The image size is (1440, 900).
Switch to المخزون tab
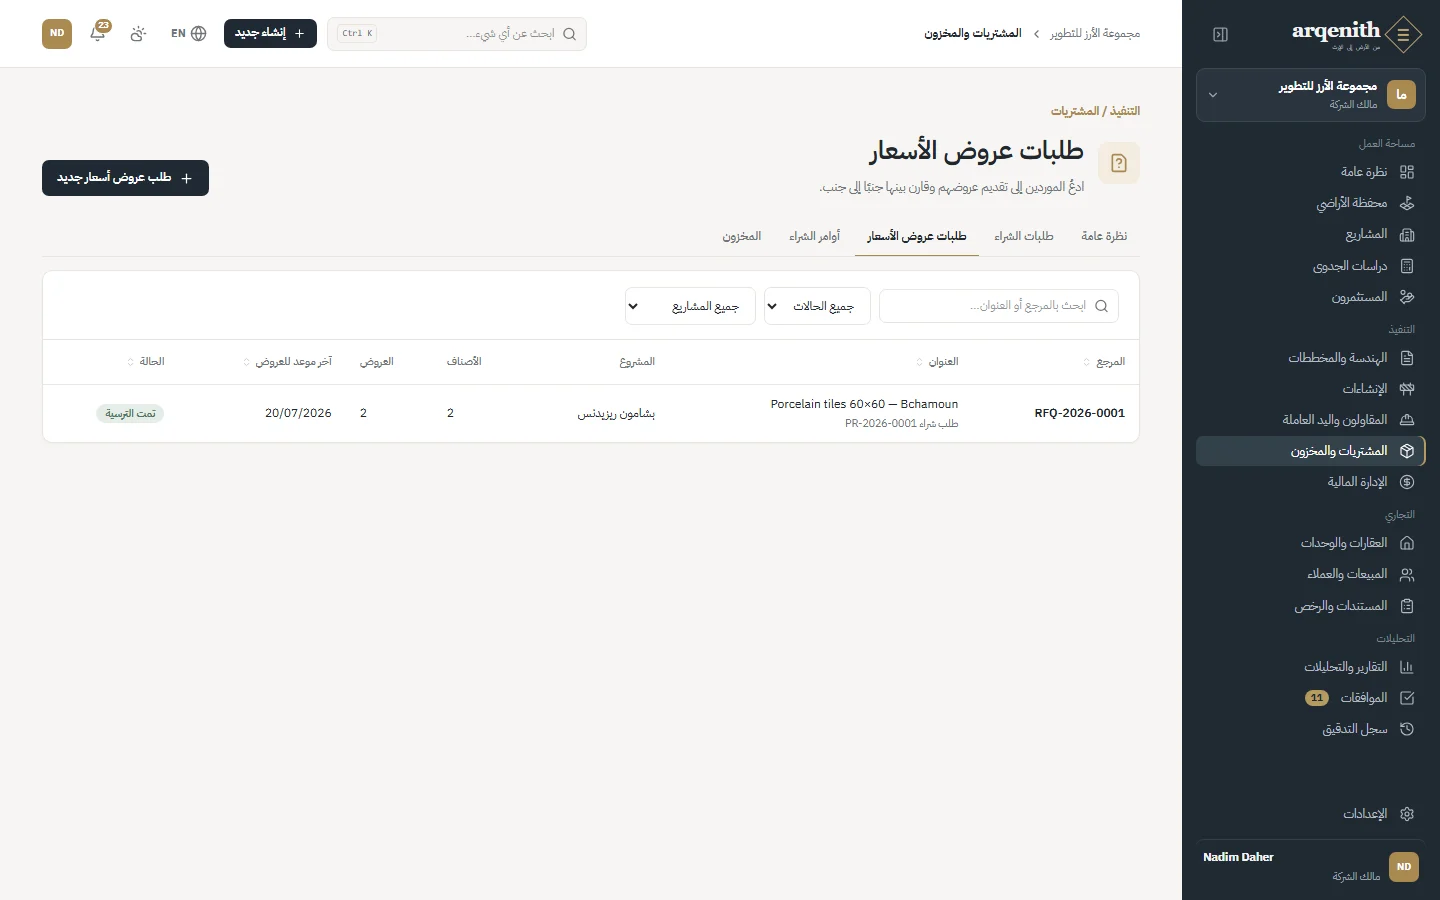(x=742, y=236)
